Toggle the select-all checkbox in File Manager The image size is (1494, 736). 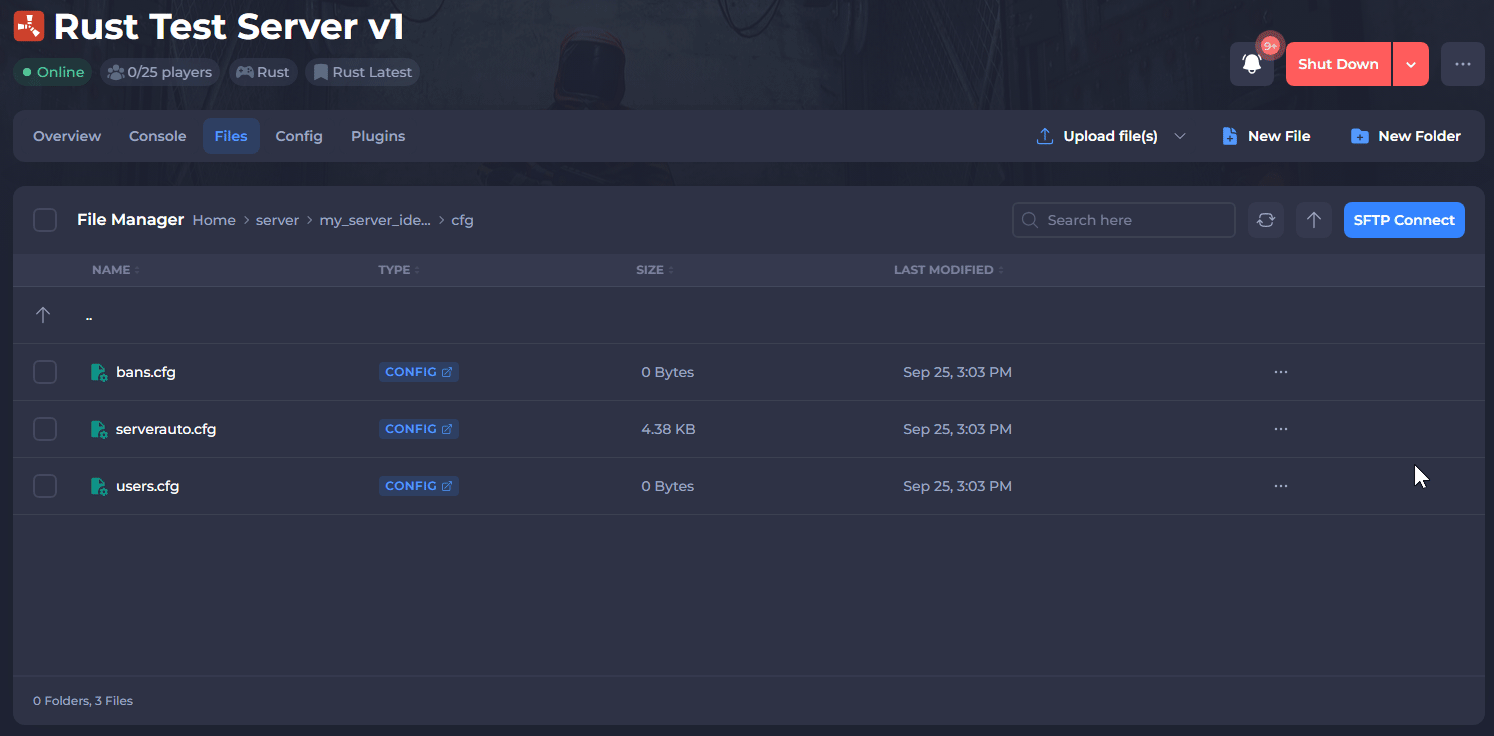45,220
